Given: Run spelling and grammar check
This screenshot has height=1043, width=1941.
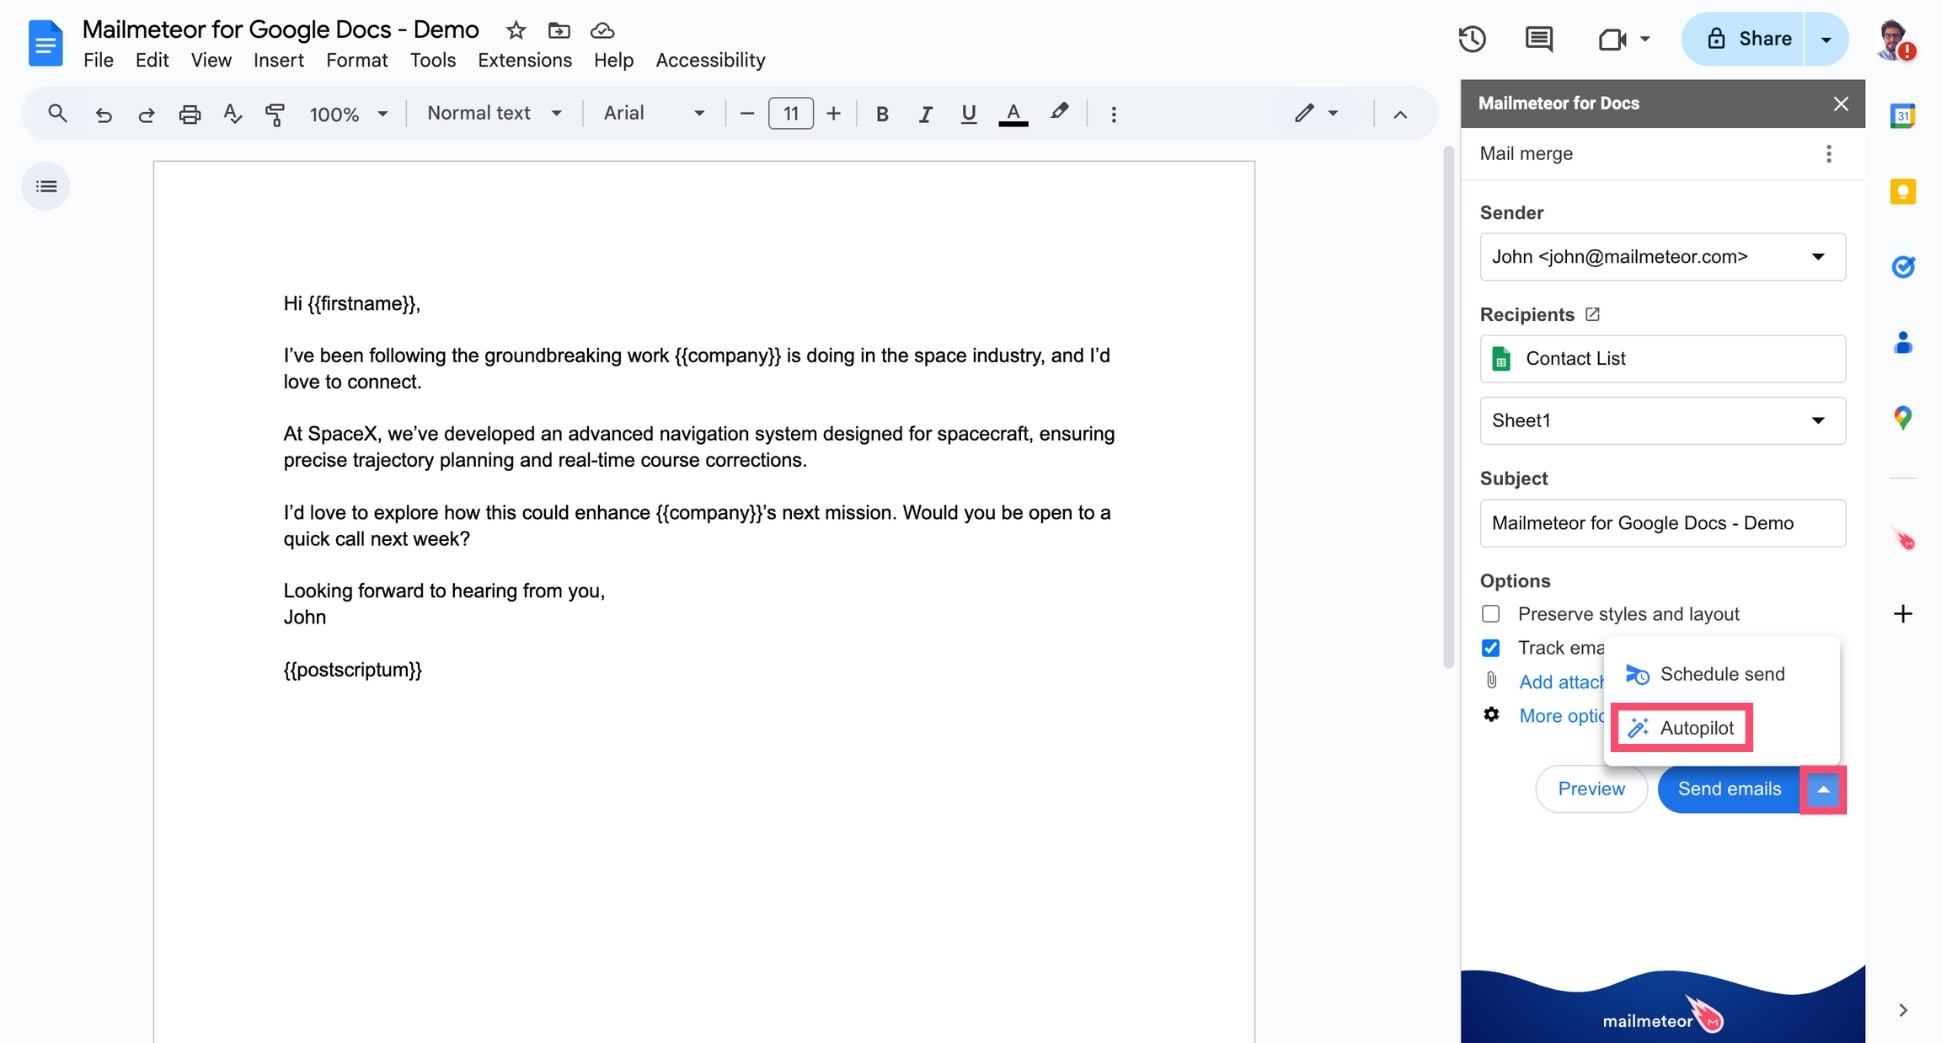Looking at the screenshot, I should pyautogui.click(x=232, y=114).
